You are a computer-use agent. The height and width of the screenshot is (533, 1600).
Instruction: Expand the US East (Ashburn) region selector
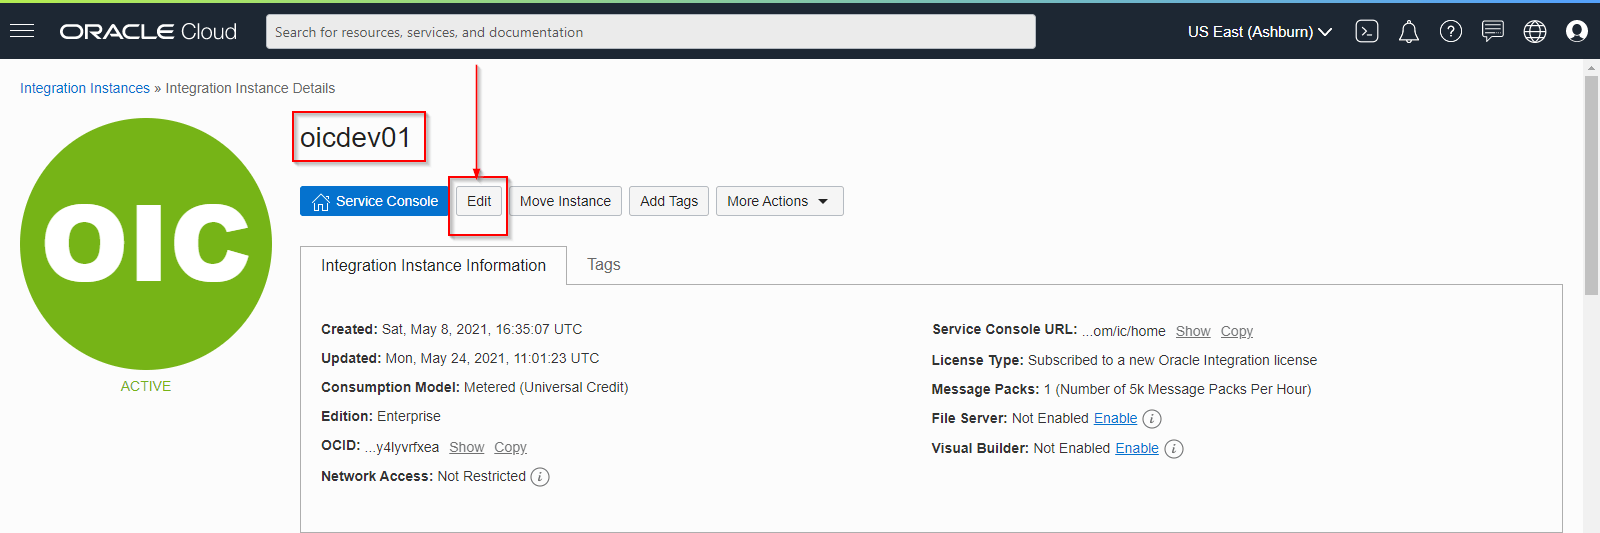1260,32
